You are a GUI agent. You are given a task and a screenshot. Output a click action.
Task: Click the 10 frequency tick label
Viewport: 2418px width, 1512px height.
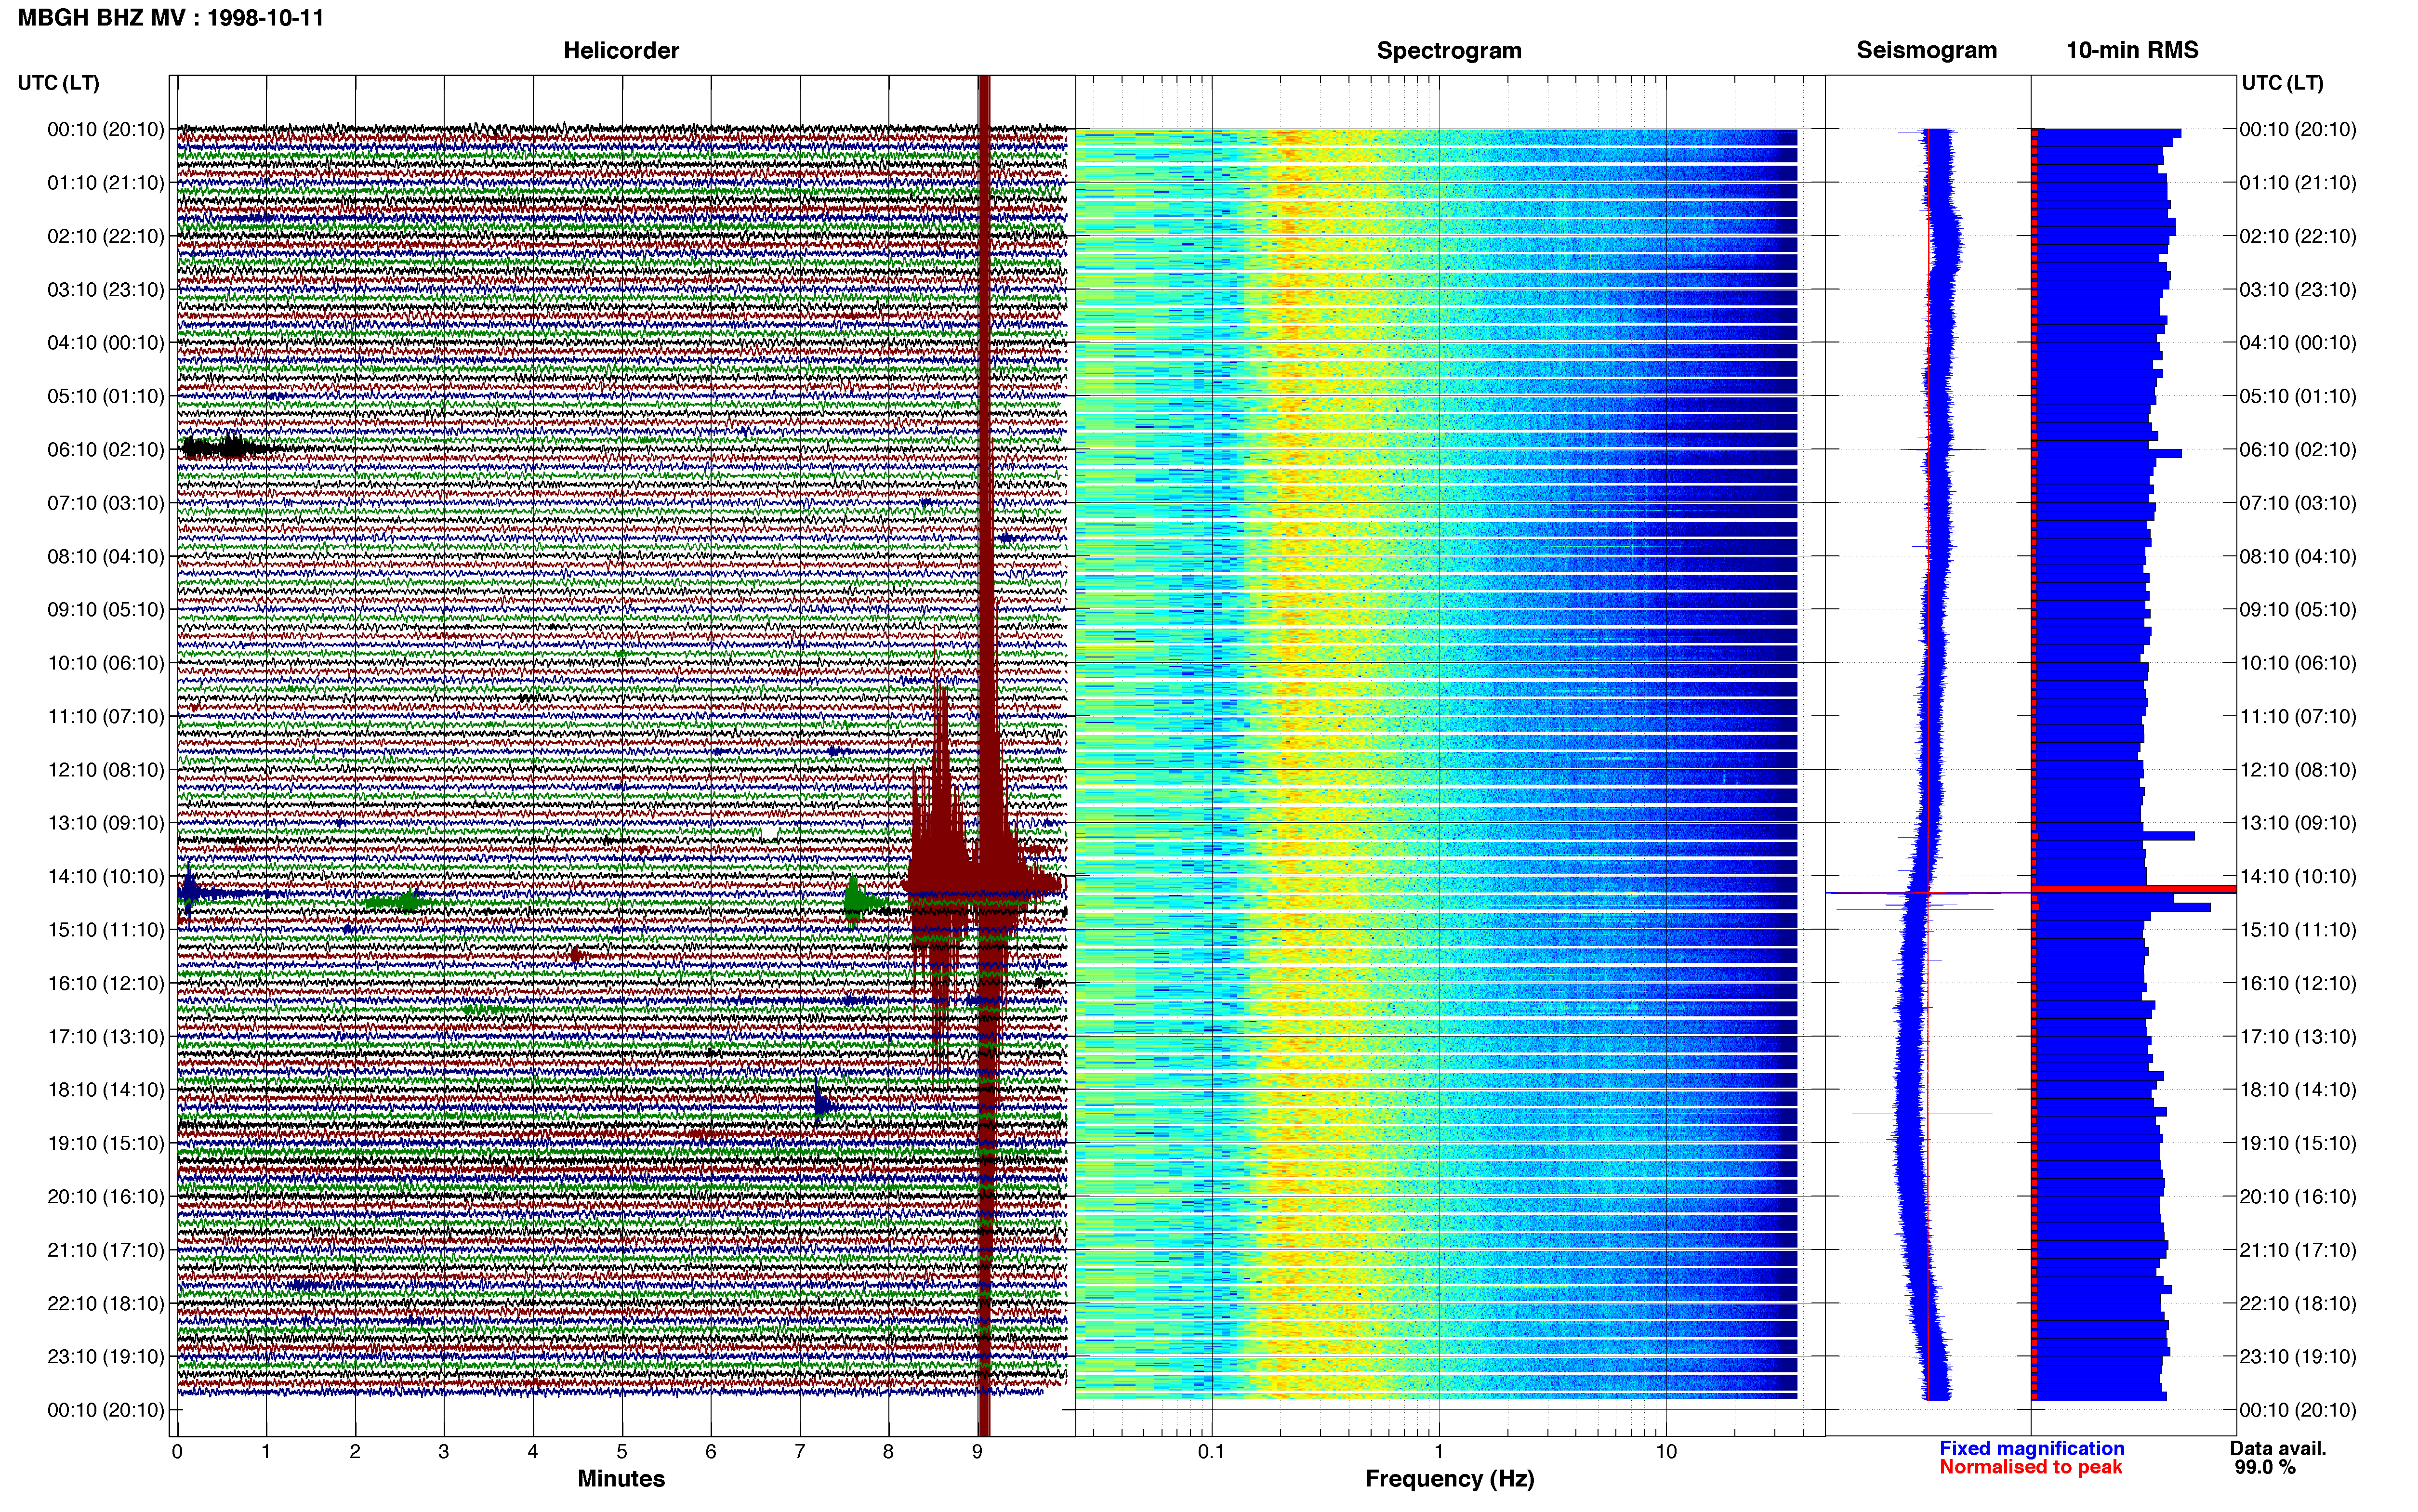1666,1451
